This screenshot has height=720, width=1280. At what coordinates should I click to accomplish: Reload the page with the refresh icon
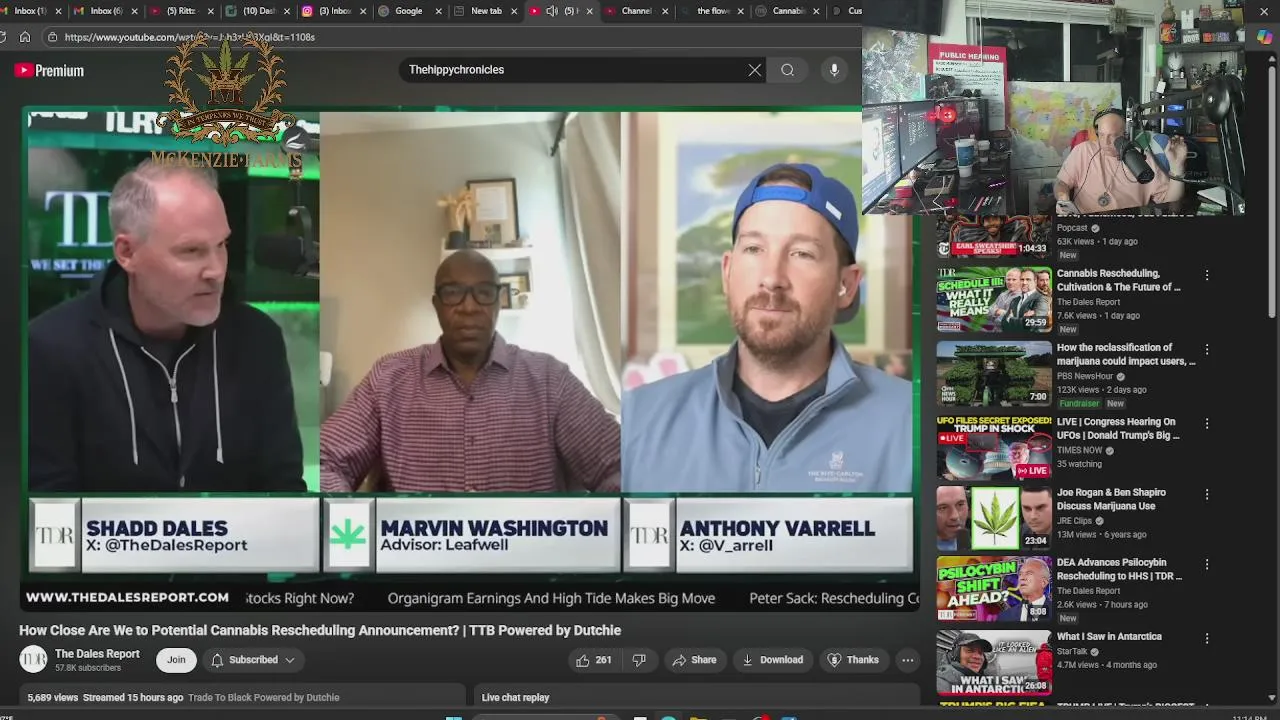point(3,37)
